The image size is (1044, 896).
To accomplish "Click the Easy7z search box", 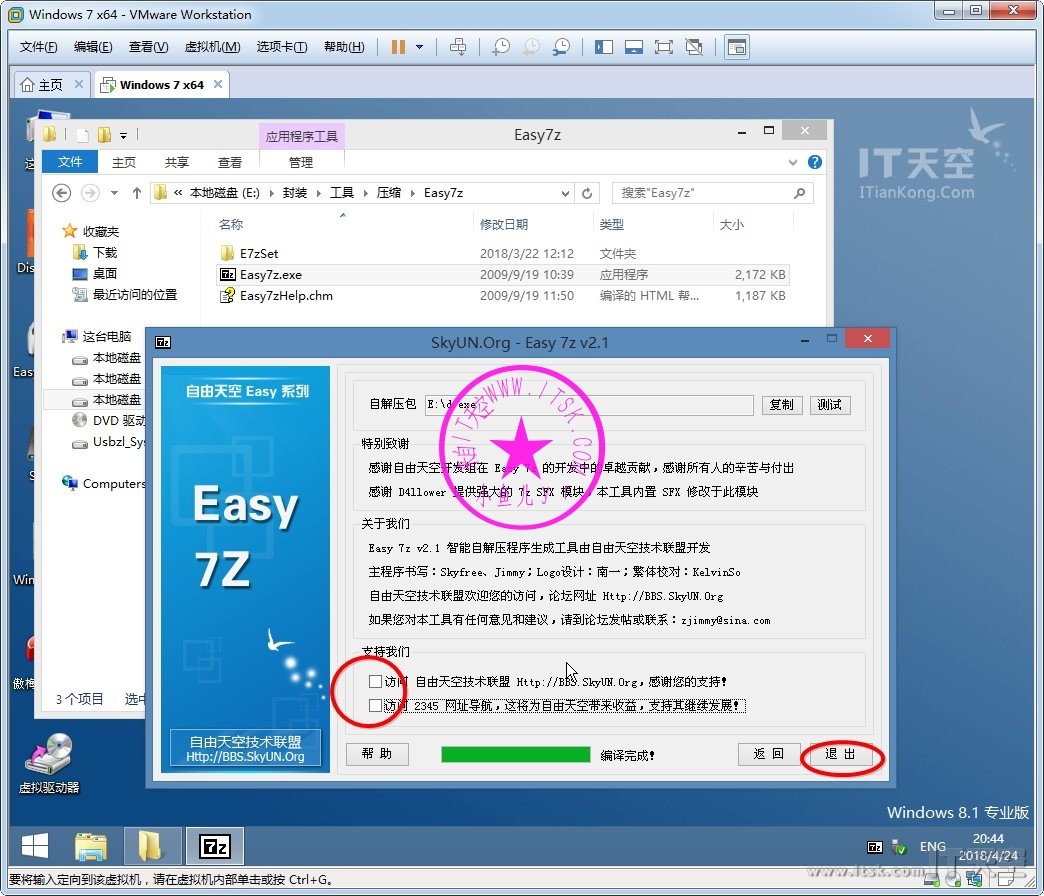I will coord(705,193).
